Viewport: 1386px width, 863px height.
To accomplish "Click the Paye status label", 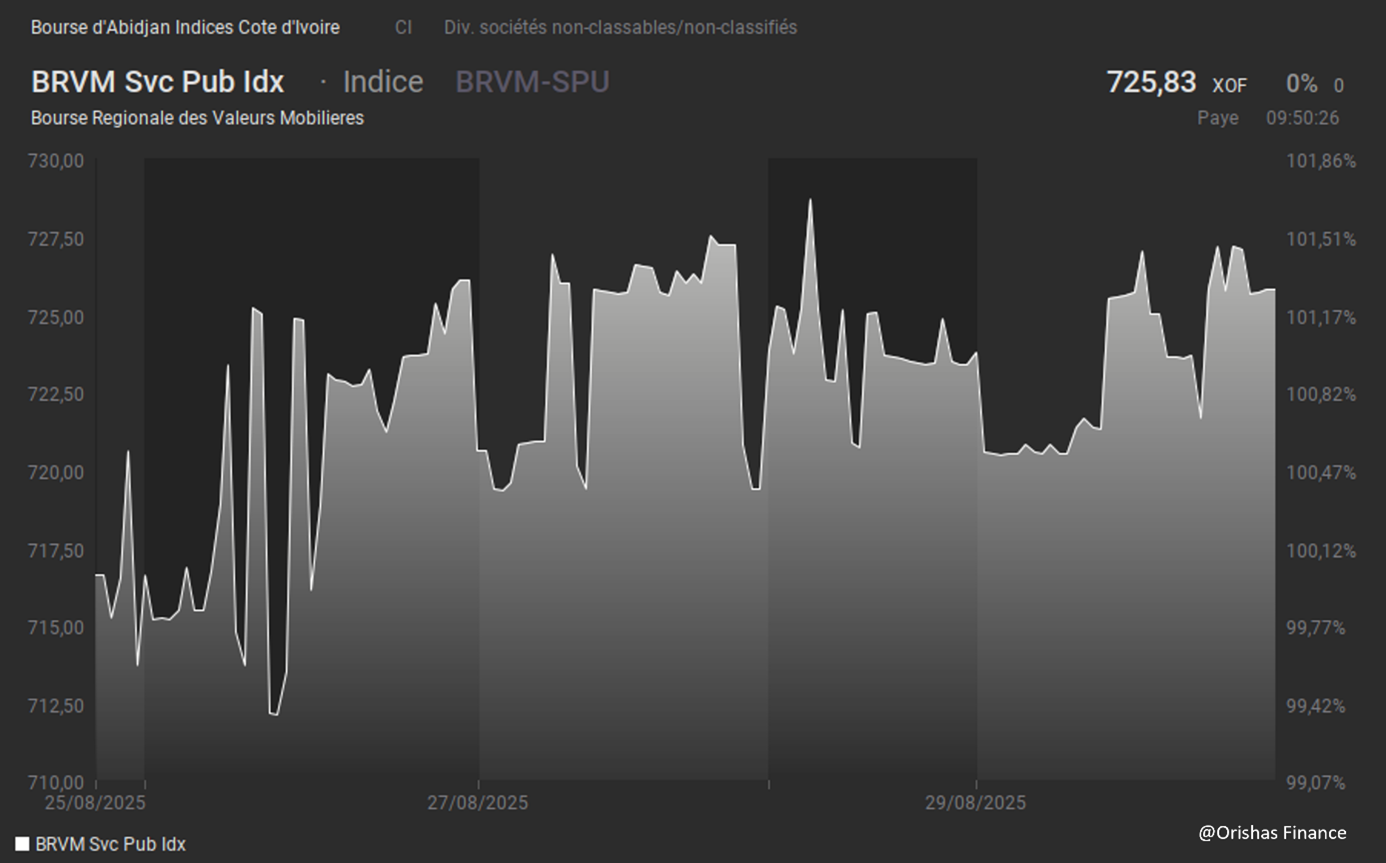I will 1218,118.
